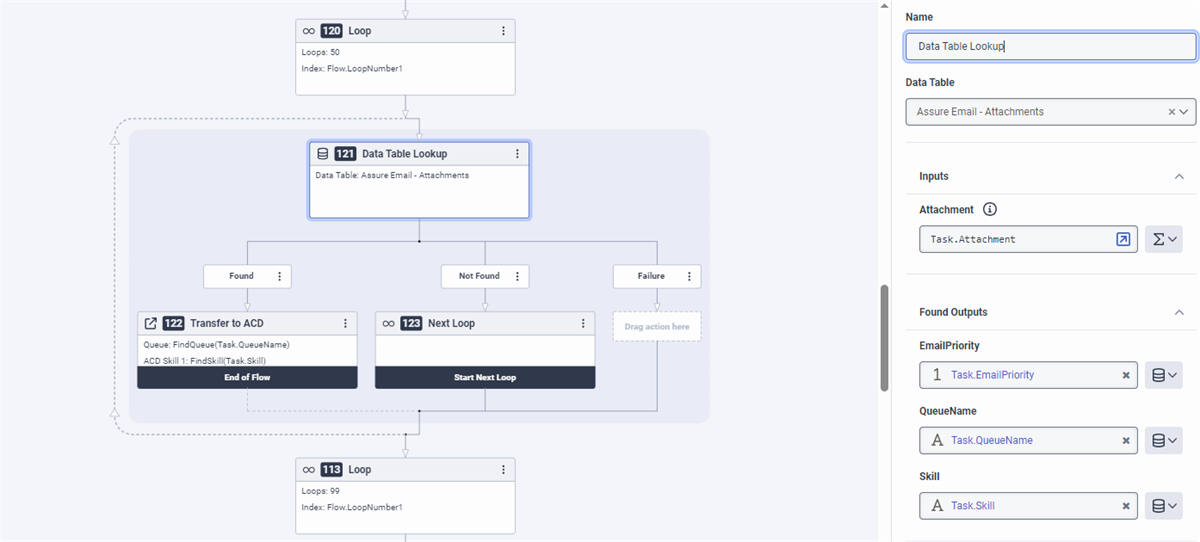1200x542 pixels.
Task: Open the Next Loop action's kebab menu
Action: pyautogui.click(x=583, y=323)
